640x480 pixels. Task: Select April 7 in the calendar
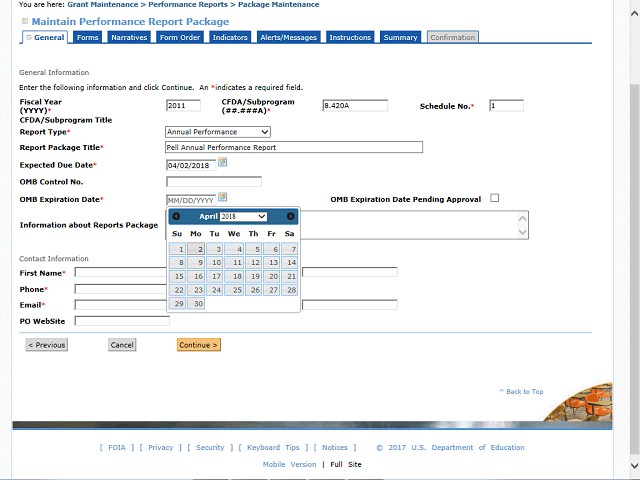[x=289, y=249]
